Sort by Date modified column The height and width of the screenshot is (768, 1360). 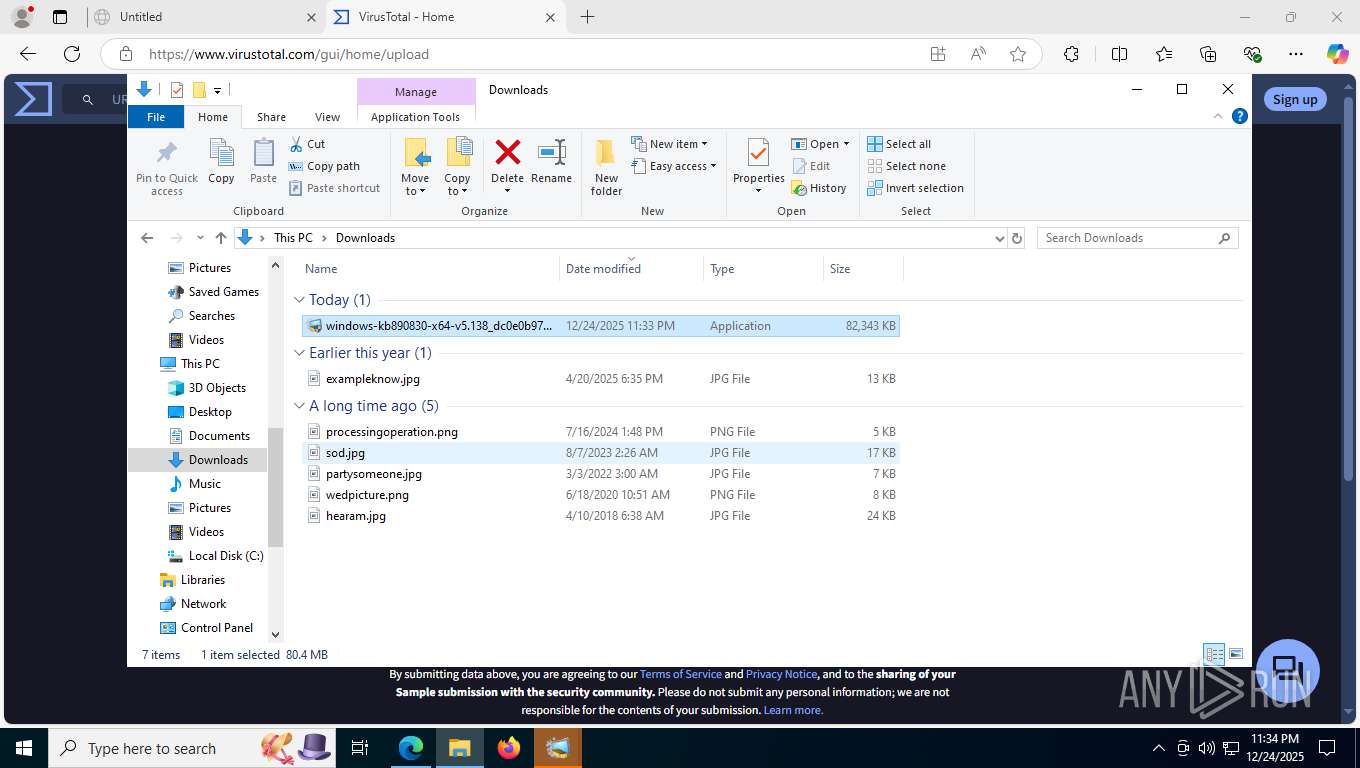631,269
